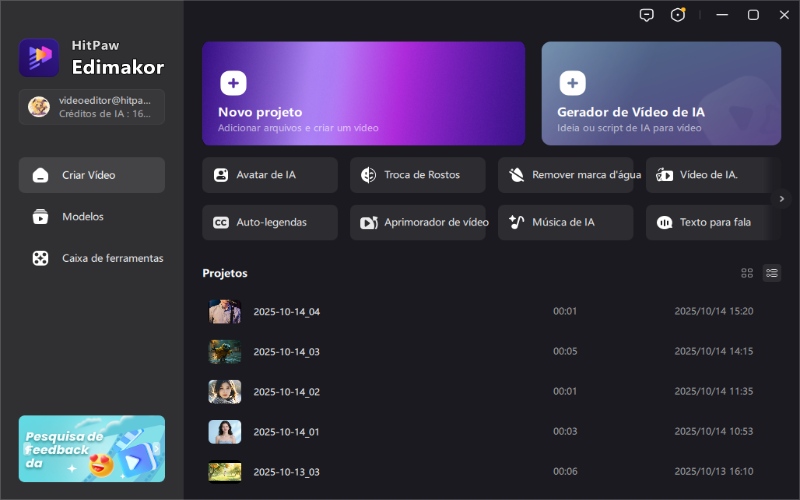Image resolution: width=800 pixels, height=500 pixels.
Task: Click the Projetos heading
Action: pyautogui.click(x=225, y=273)
